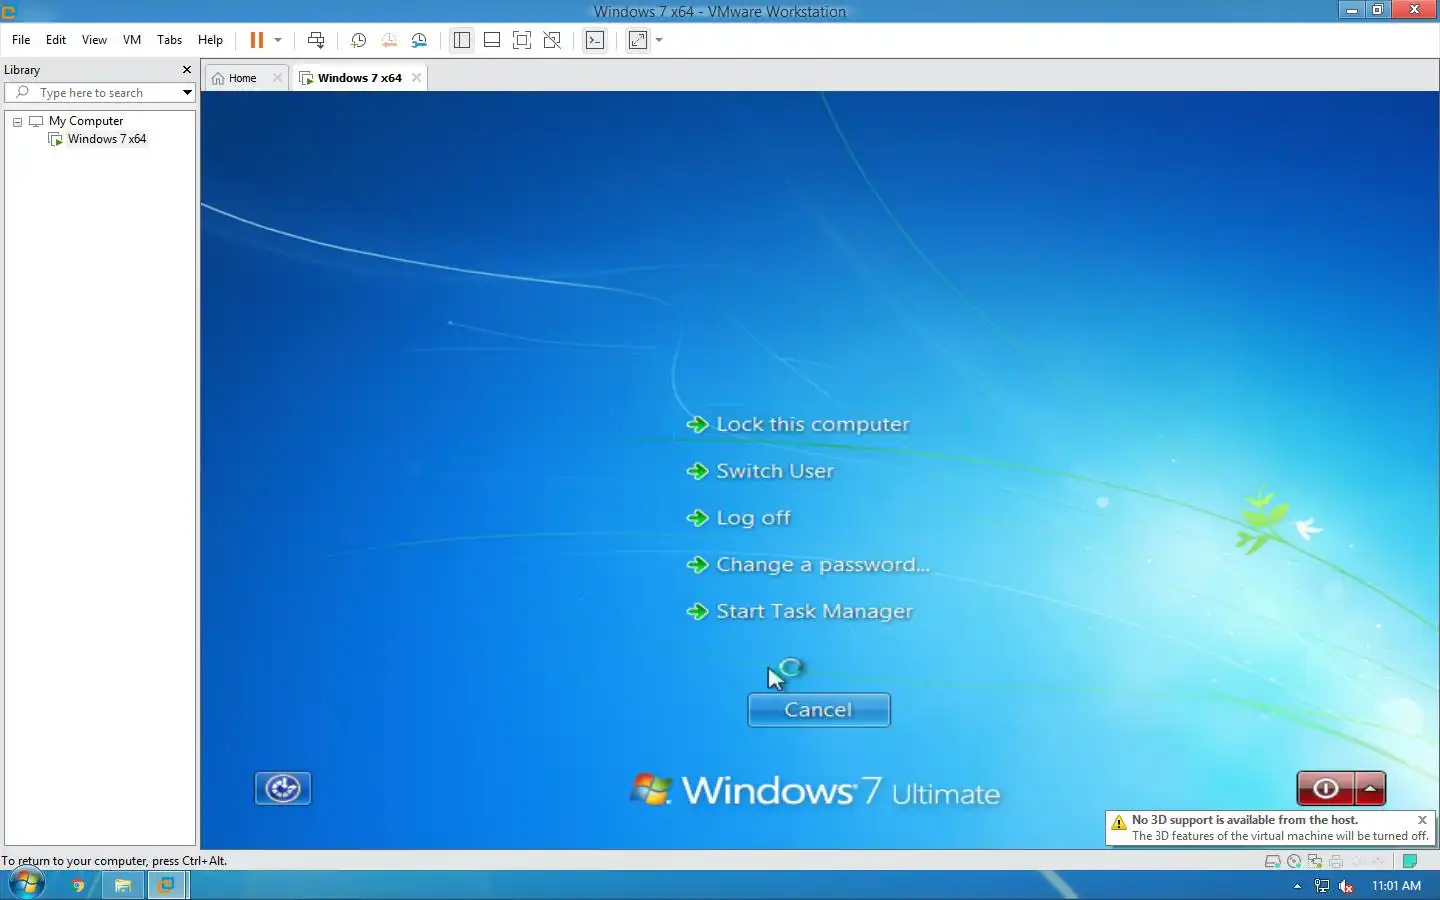Screen dimensions: 1440x900
Task: Close the Library panel
Action: point(186,70)
